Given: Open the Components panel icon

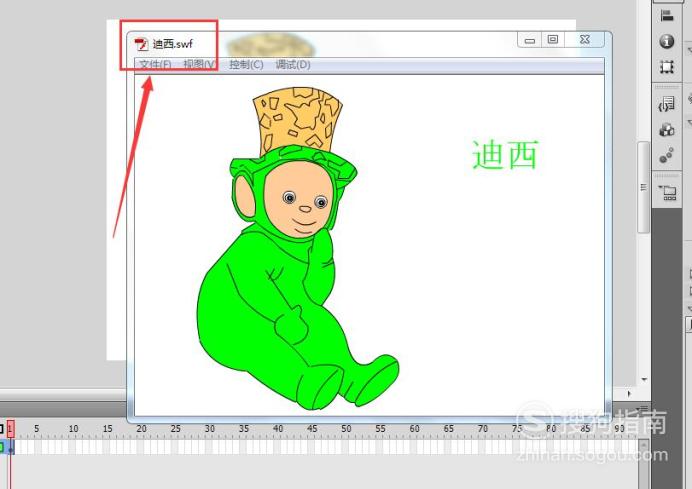Looking at the screenshot, I should click(667, 130).
